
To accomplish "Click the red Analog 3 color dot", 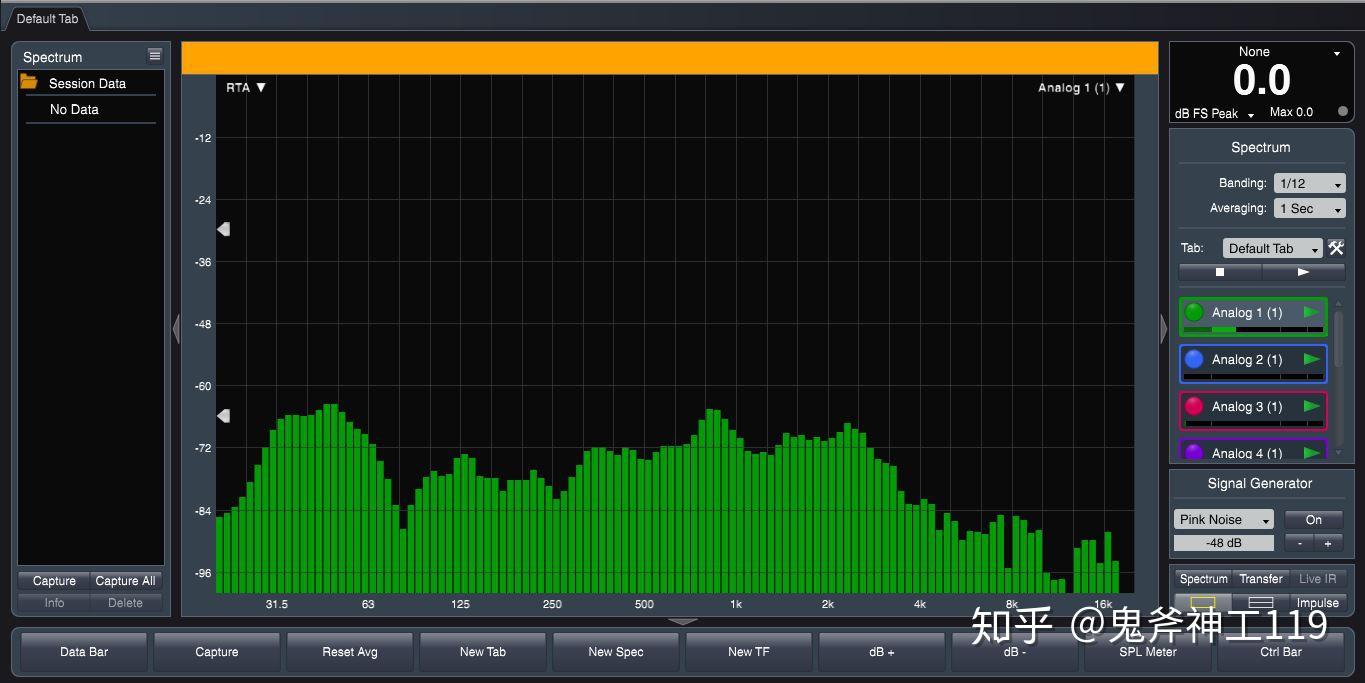I will [1194, 406].
